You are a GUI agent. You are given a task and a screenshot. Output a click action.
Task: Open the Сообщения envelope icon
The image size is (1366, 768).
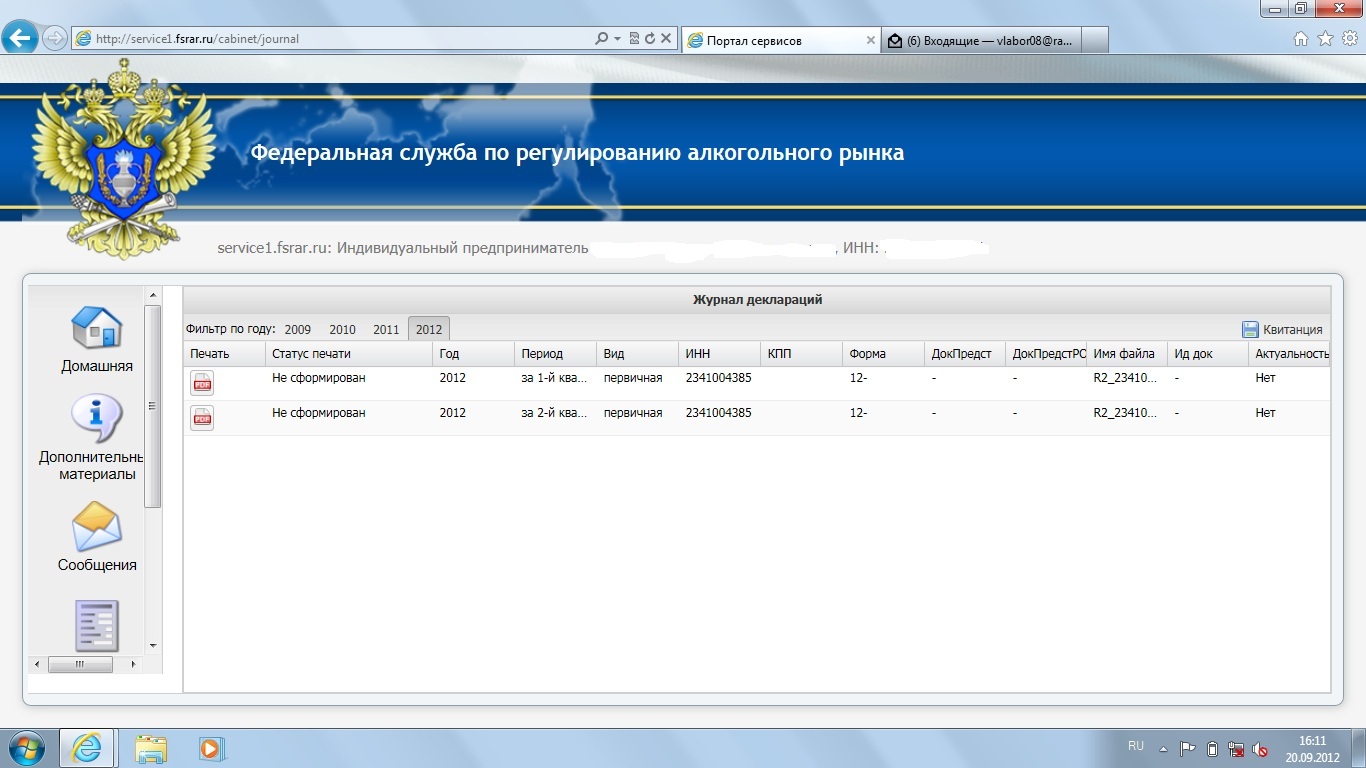96,526
